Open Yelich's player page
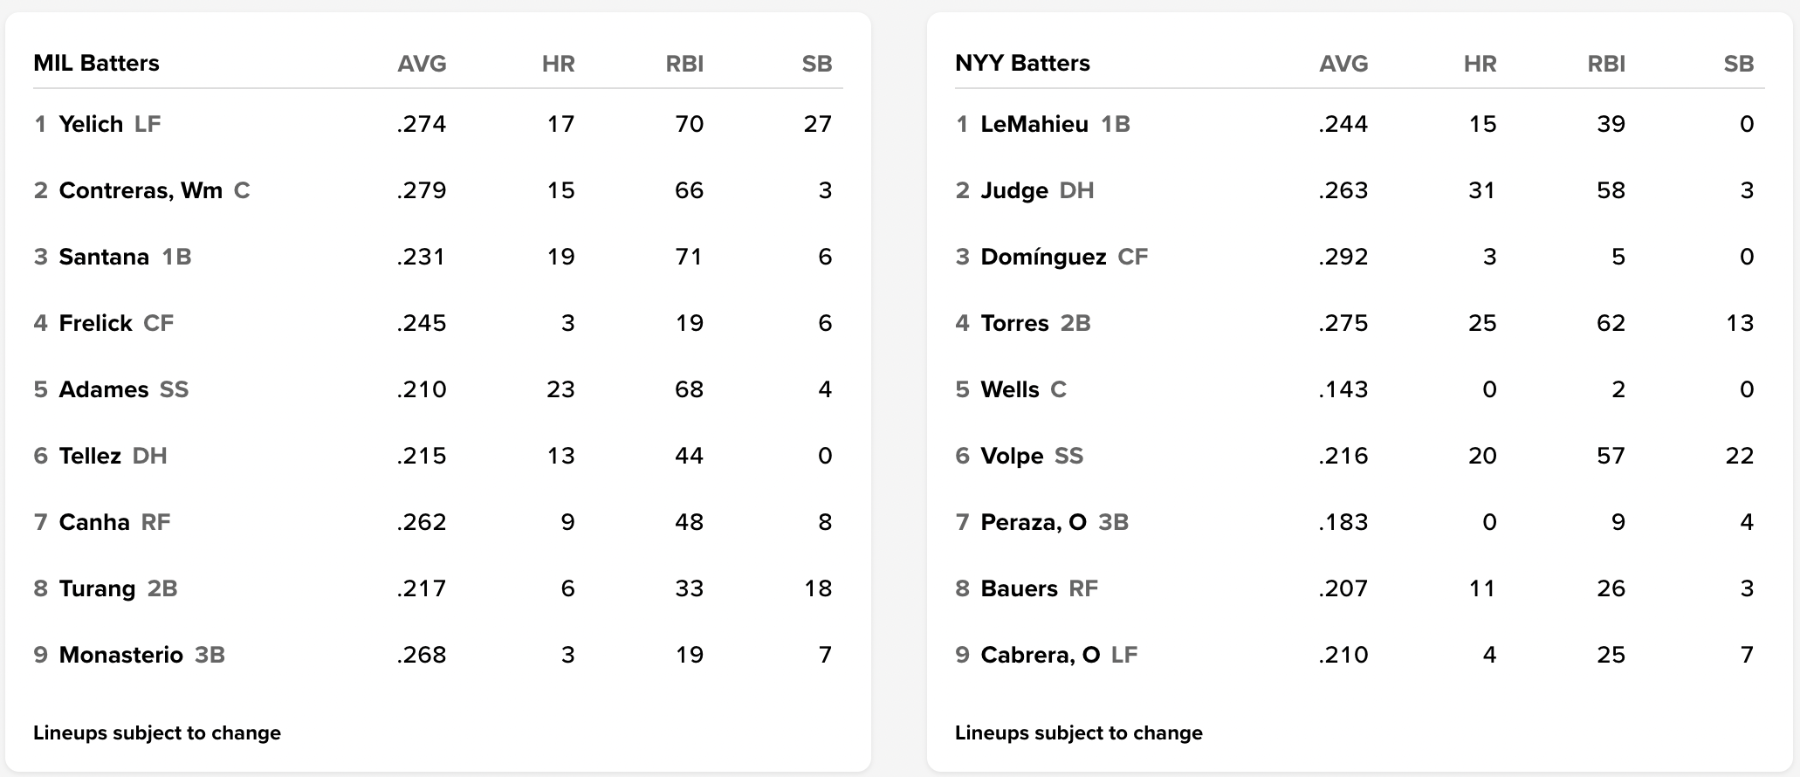Viewport: 1800px width, 777px height. [x=90, y=124]
